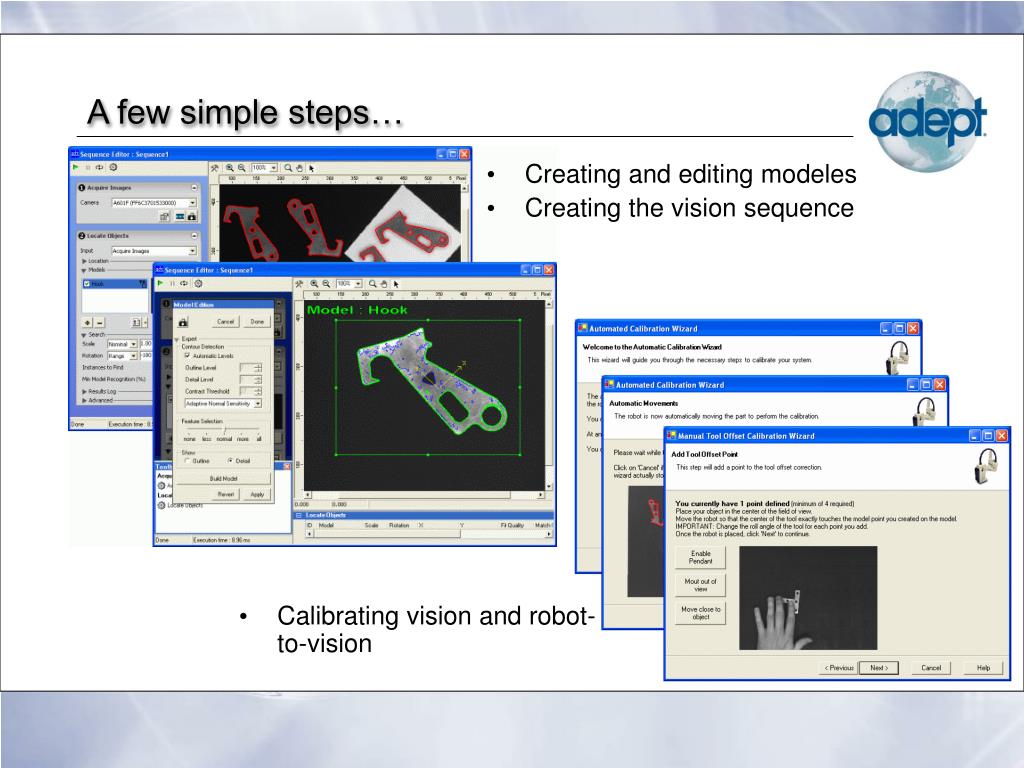Screen dimensions: 1024x768
Task: Click camera preview image in Tool Offset wizard
Action: (x=808, y=598)
